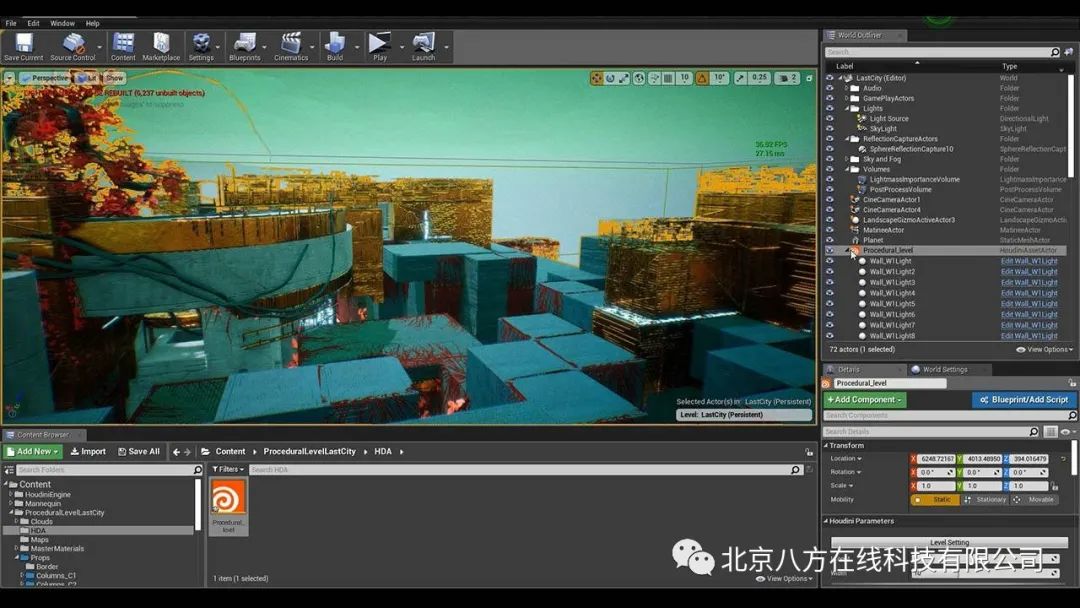Viewport: 1080px width, 608px height.
Task: Open rotation snap value 10° dropdown
Action: pos(719,78)
